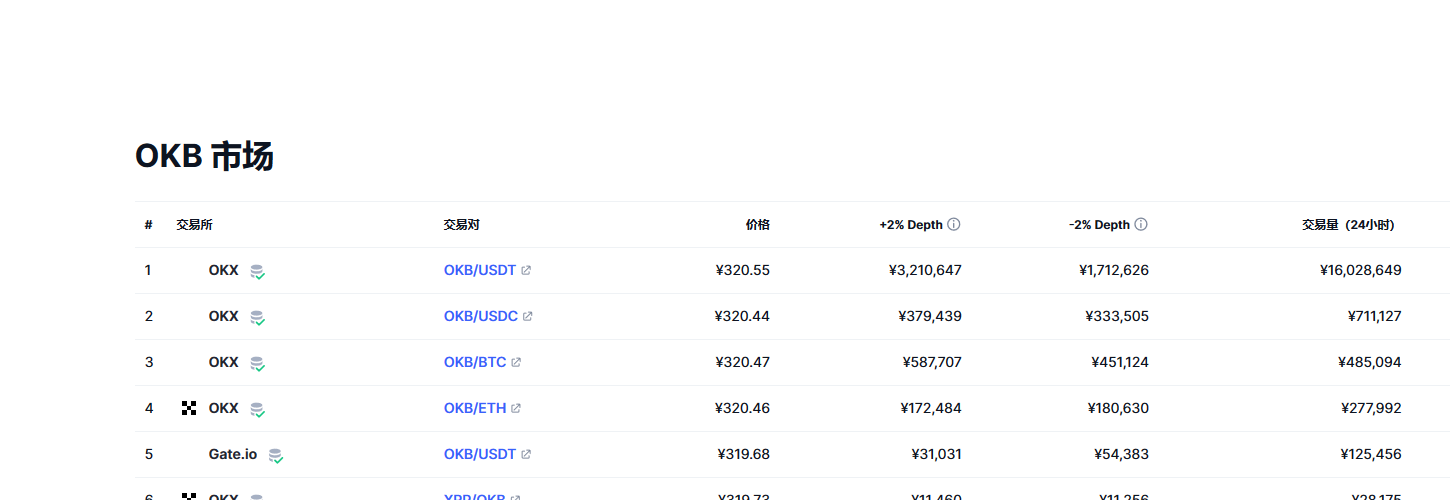
Task: Click the depth value ¥587,707
Action: pos(932,362)
